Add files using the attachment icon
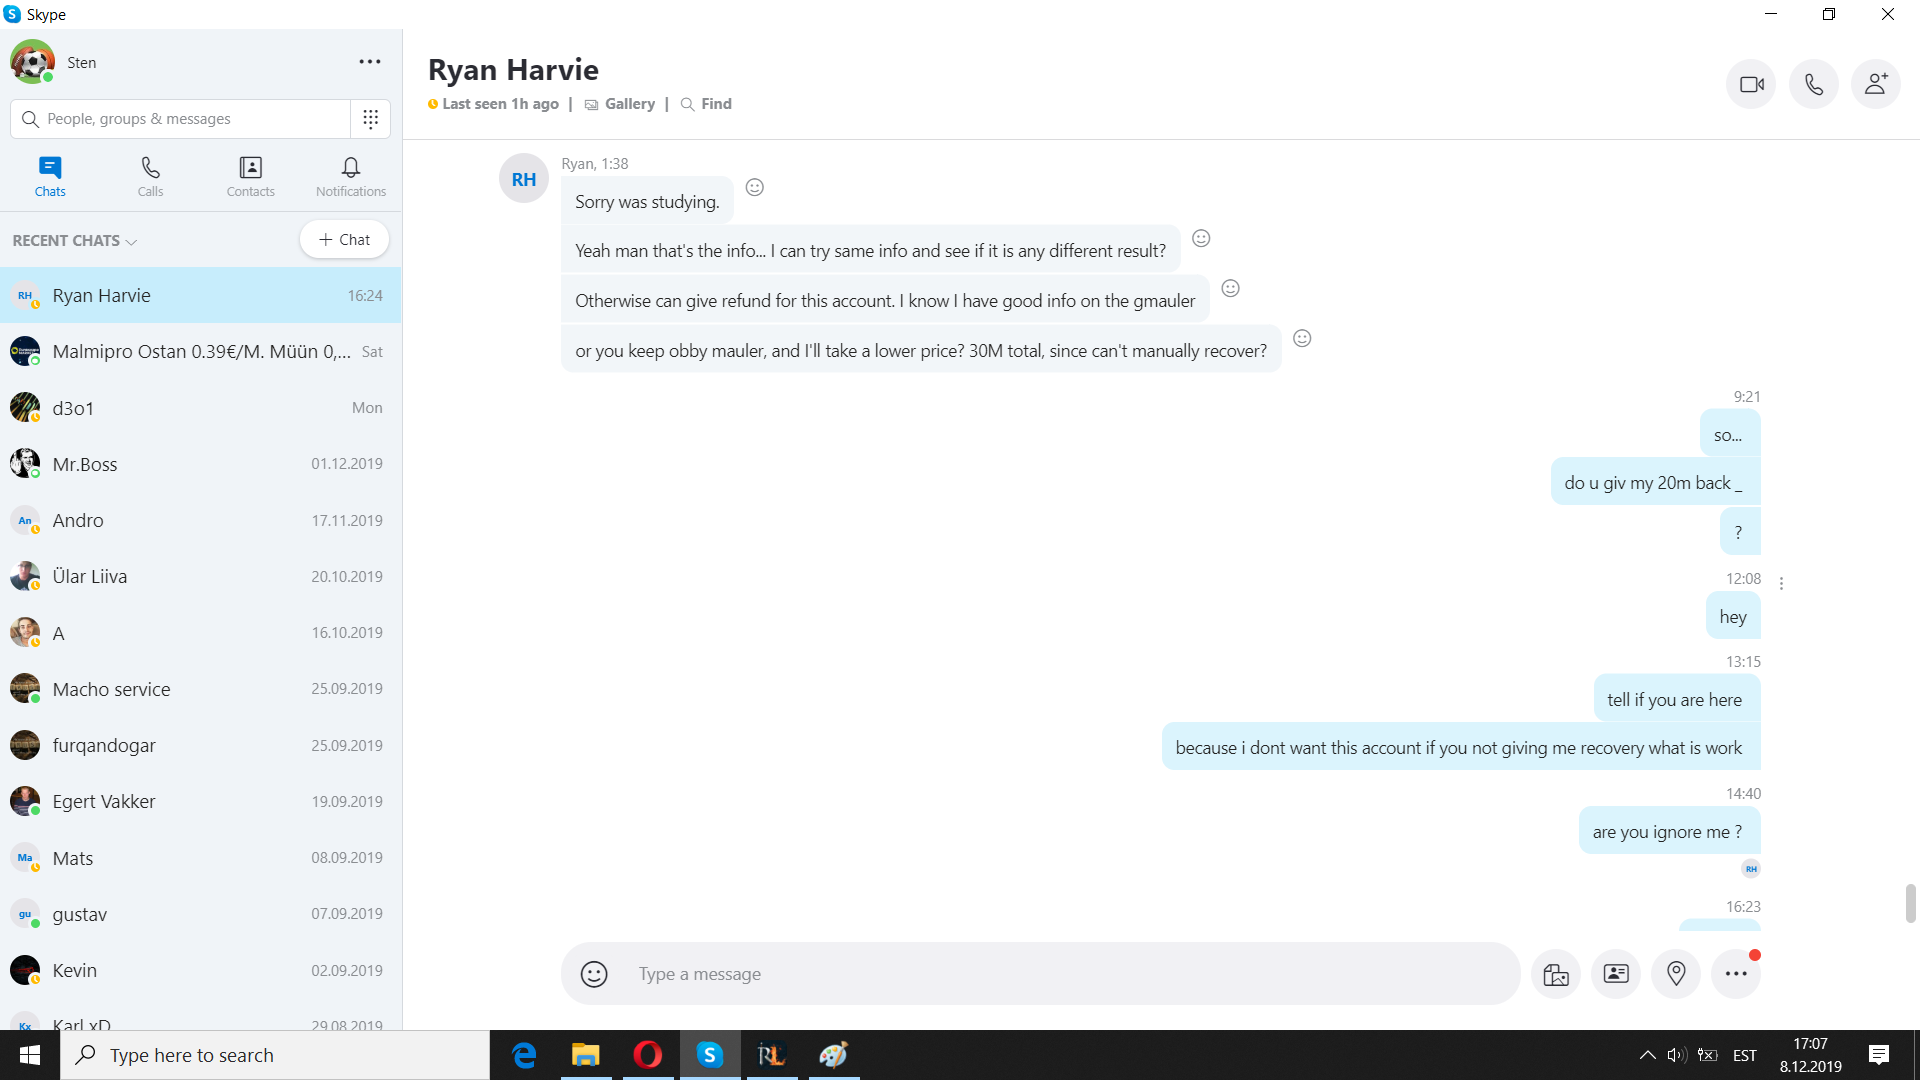 click(1556, 974)
